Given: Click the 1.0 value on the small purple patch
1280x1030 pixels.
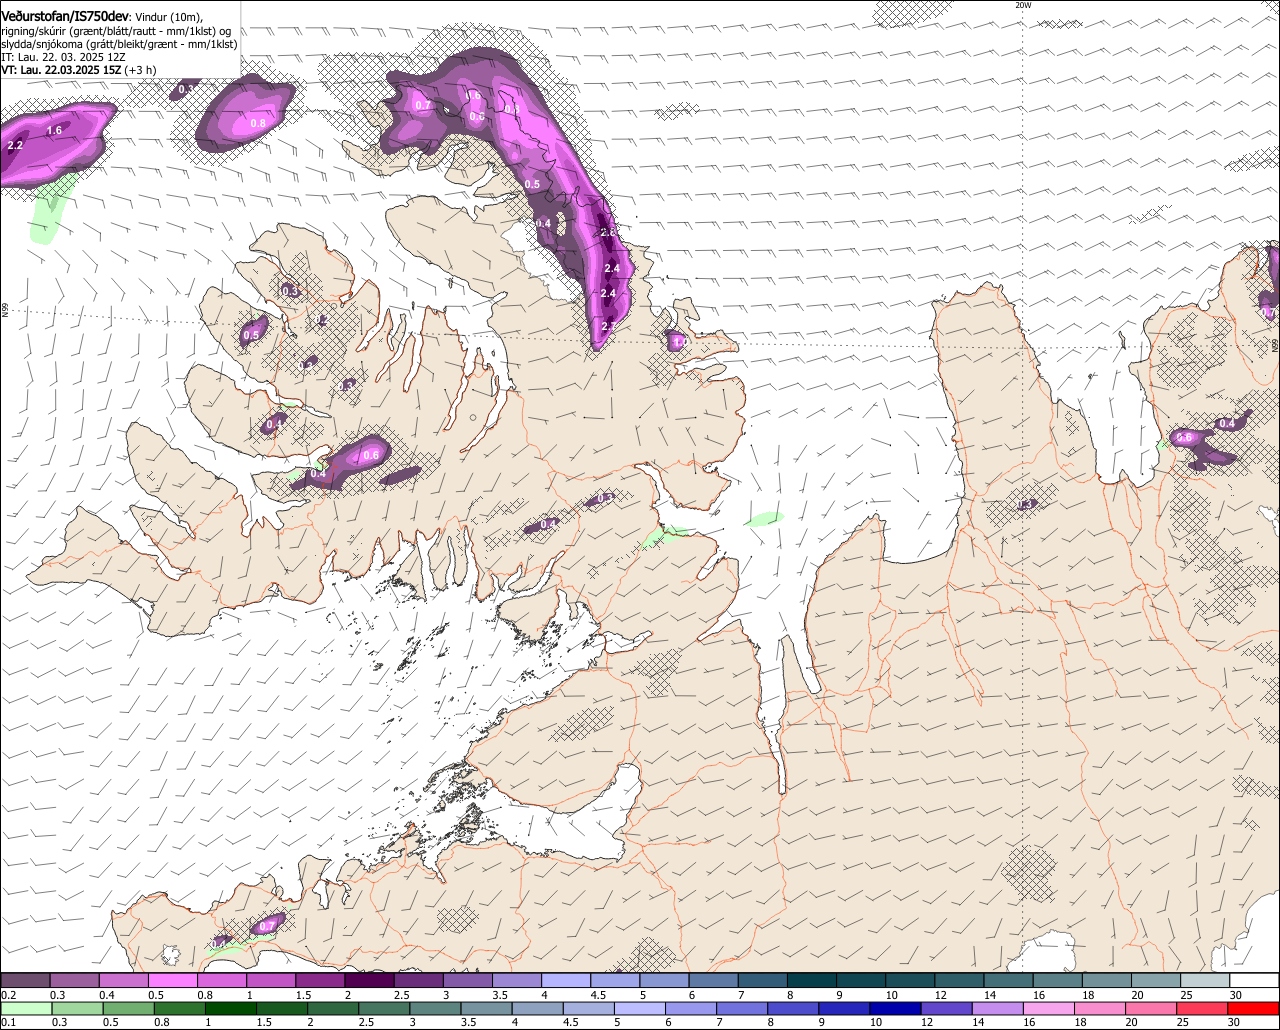Looking at the screenshot, I should pyautogui.click(x=678, y=343).
